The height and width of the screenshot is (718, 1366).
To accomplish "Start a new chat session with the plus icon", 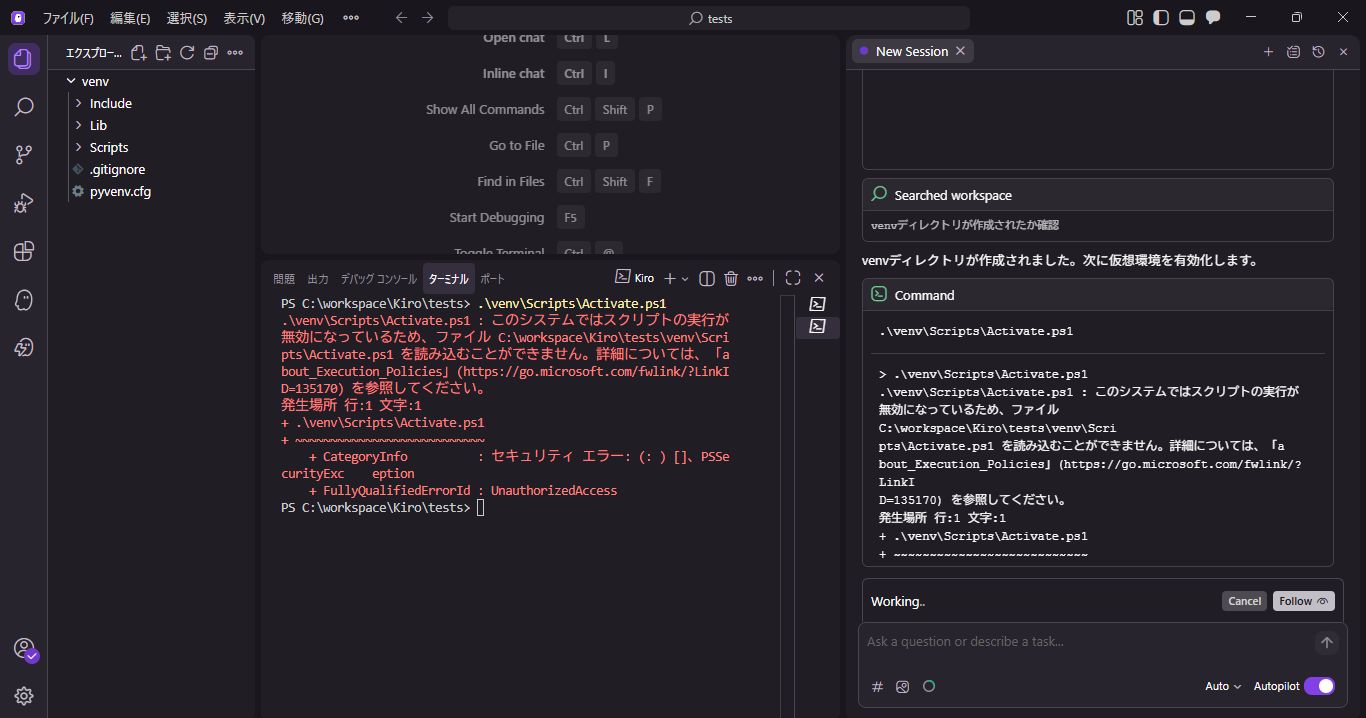I will 1268,51.
